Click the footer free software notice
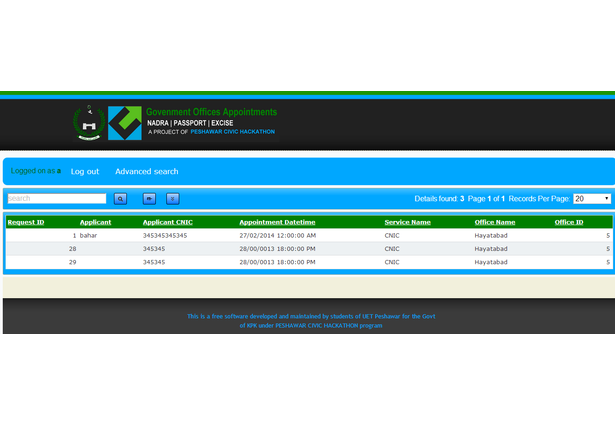Screen dimensions: 615x424 pos(311,321)
